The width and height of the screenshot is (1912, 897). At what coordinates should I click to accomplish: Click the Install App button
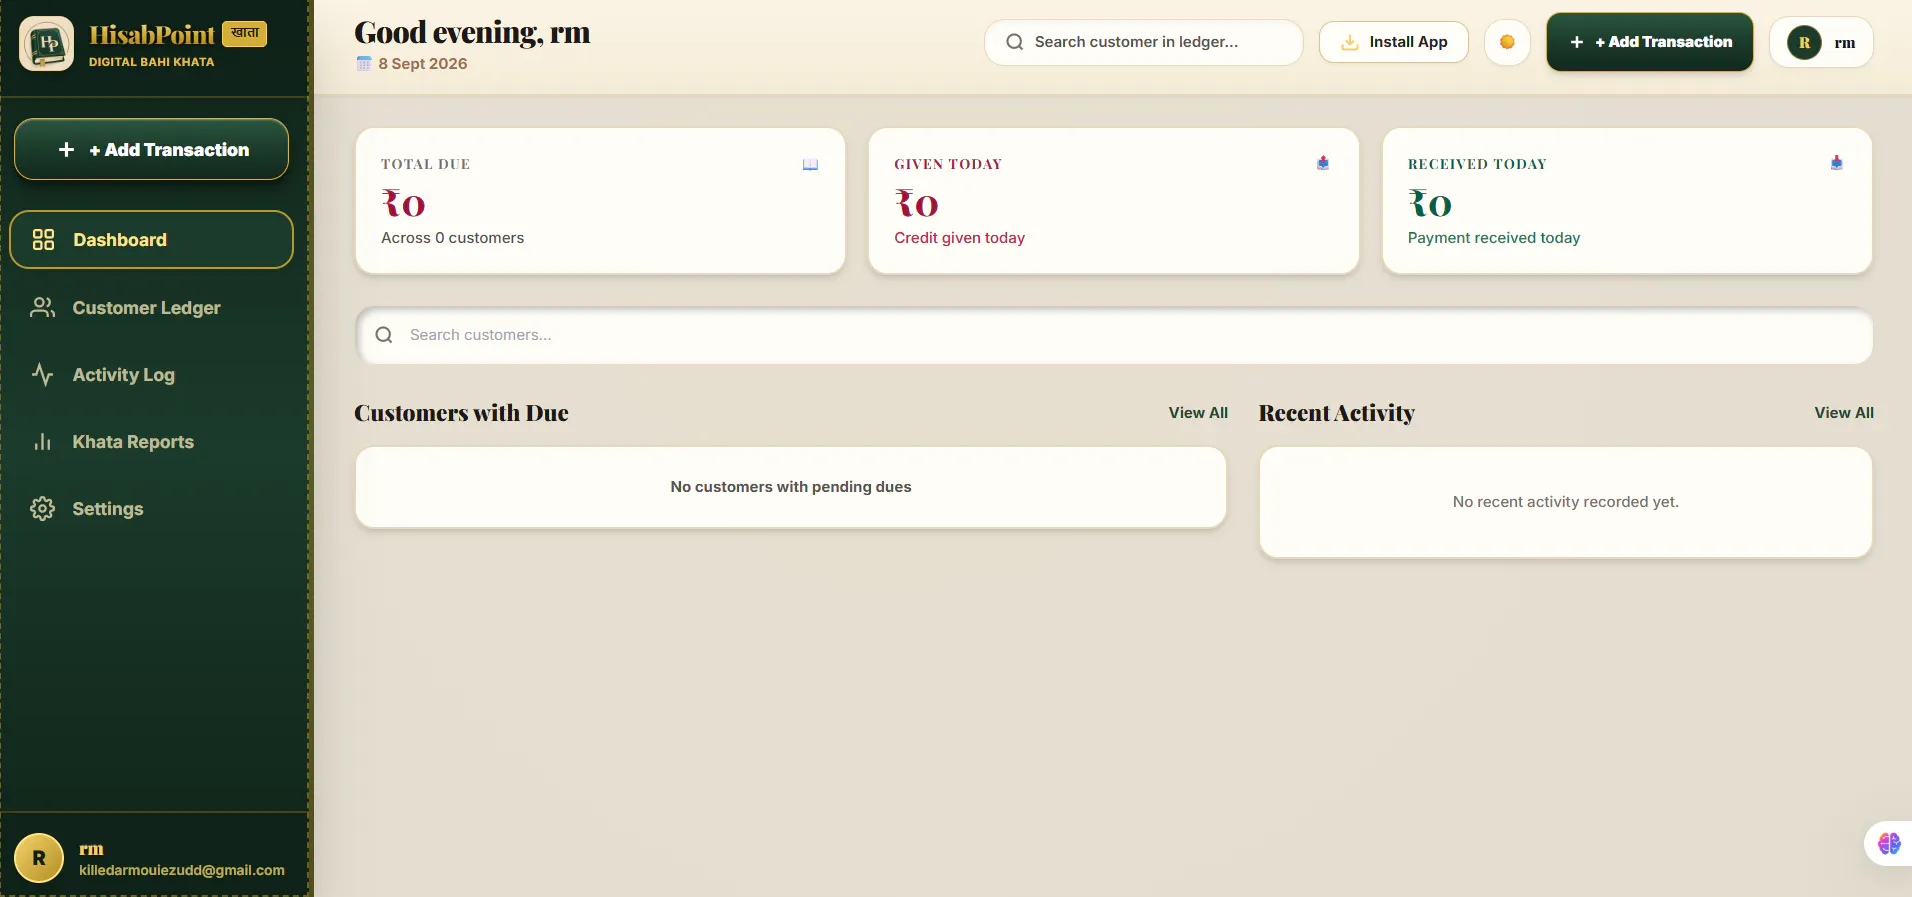[1393, 42]
